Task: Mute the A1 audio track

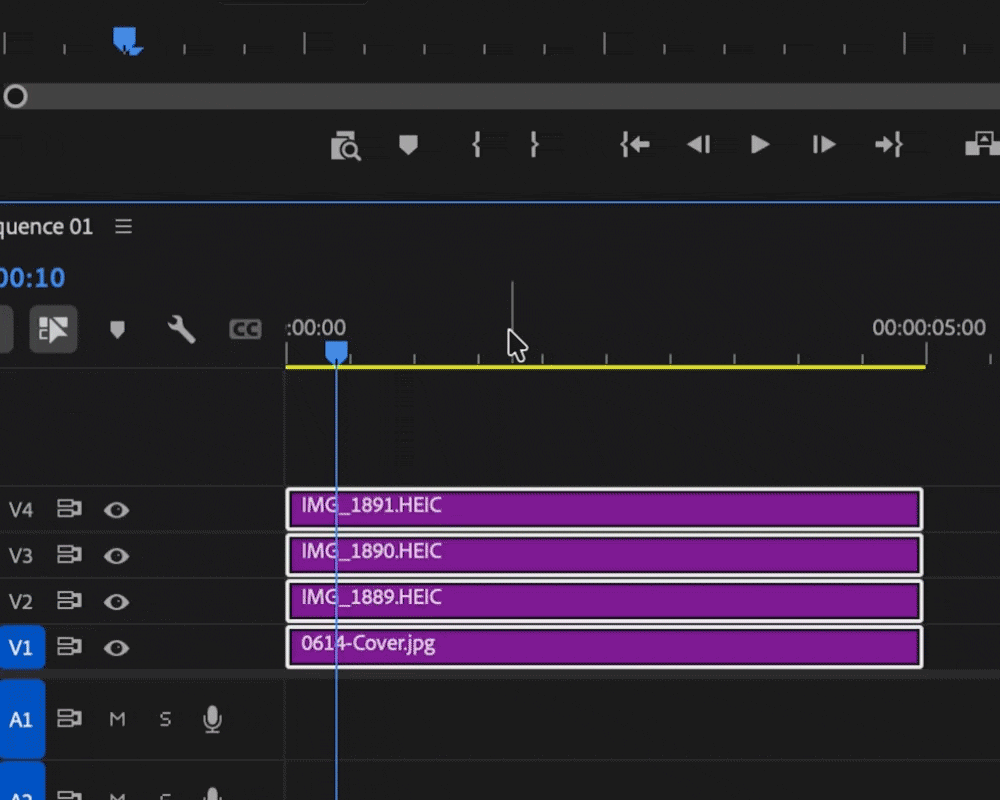Action: (117, 719)
